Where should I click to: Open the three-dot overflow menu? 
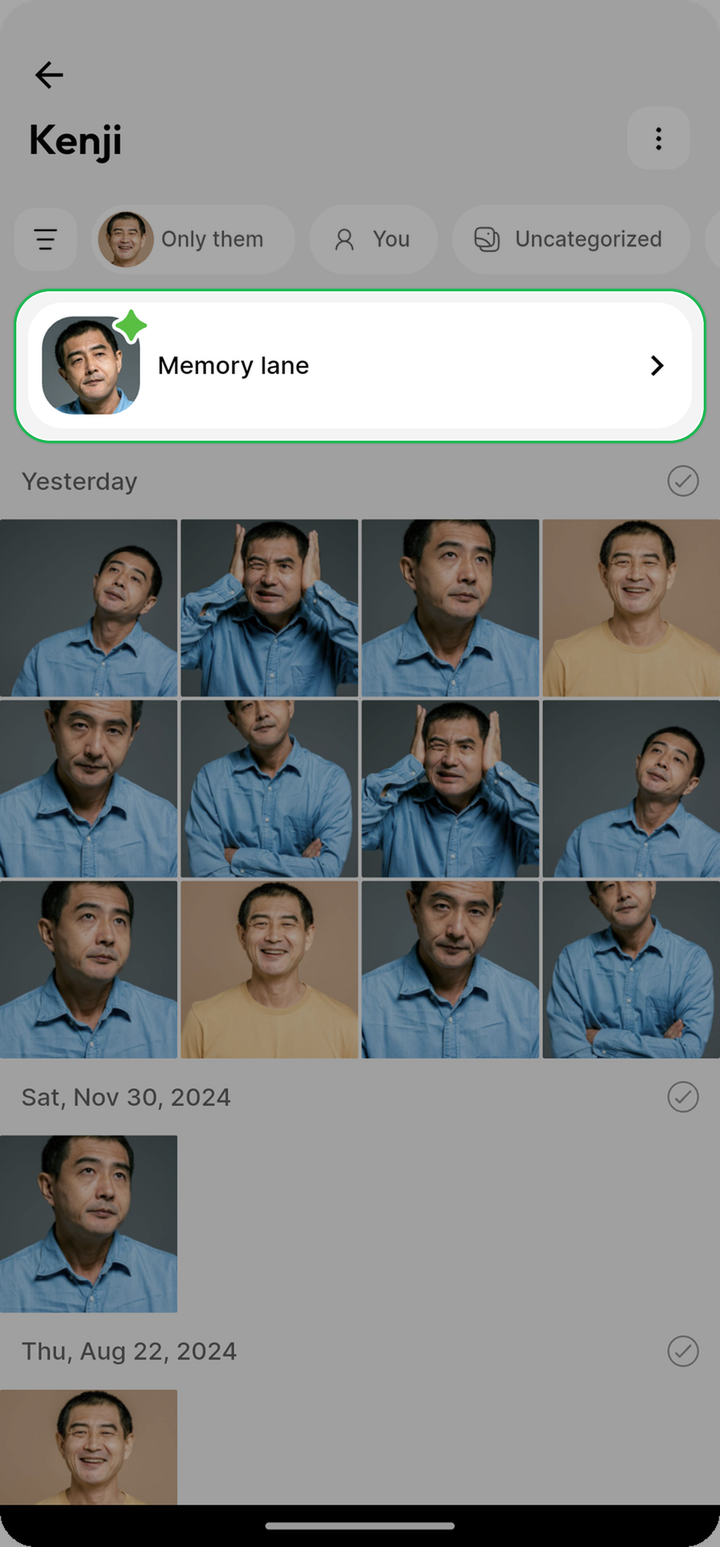tap(658, 139)
